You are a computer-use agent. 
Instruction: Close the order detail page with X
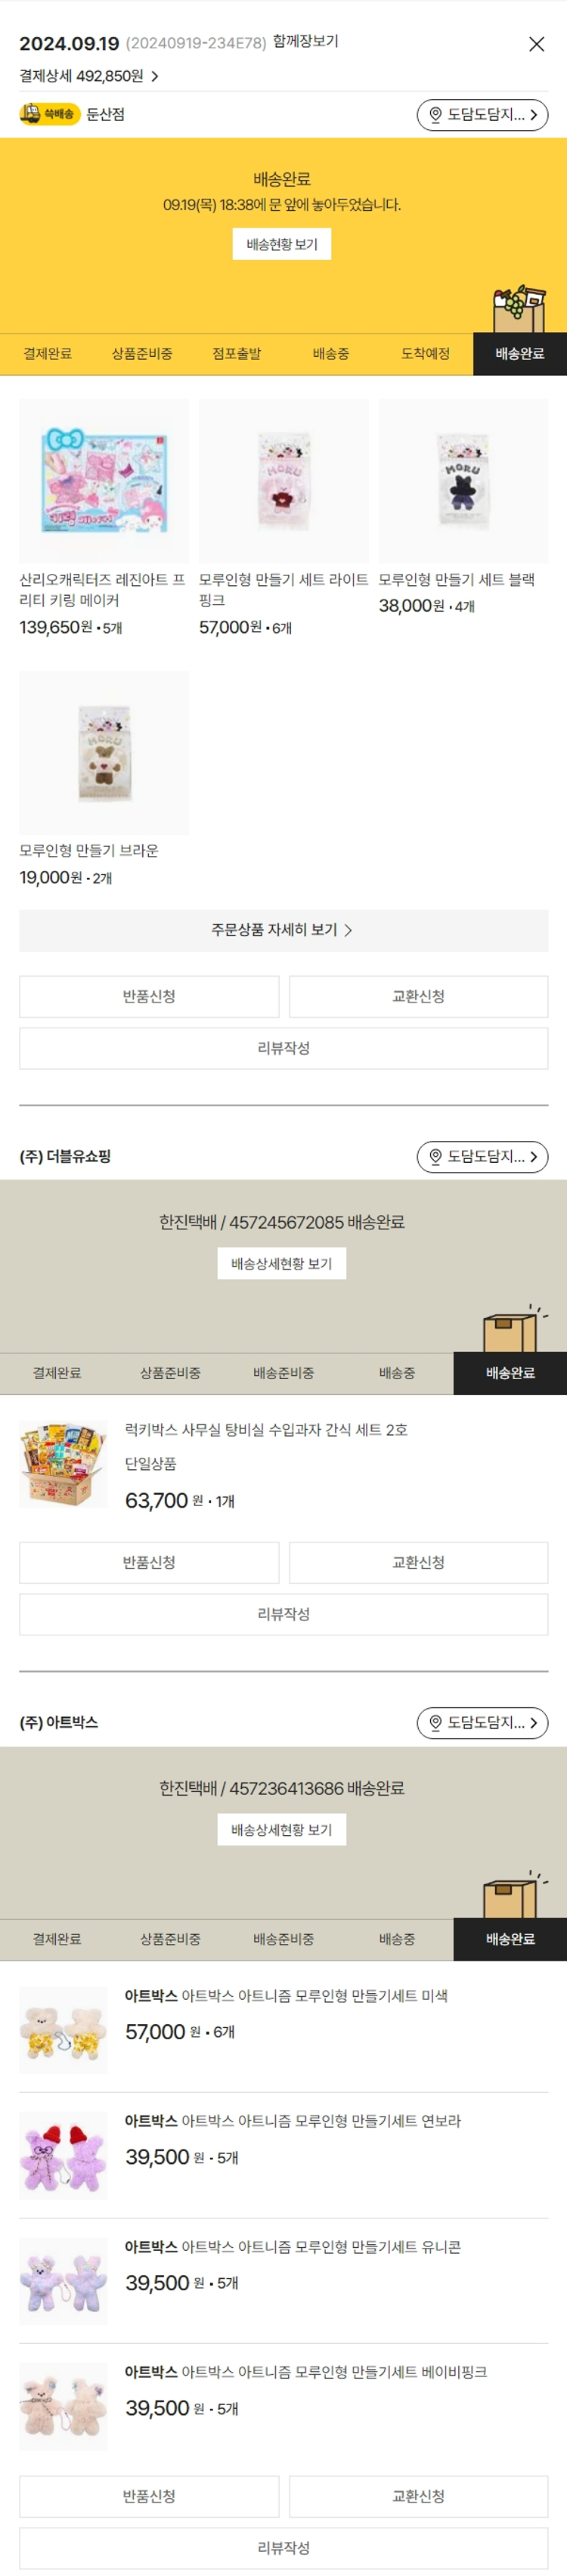(x=536, y=44)
